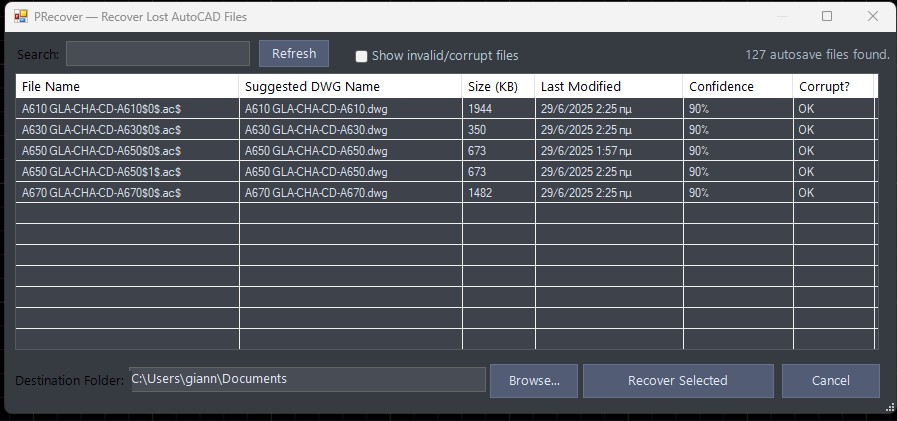The height and width of the screenshot is (421, 897).
Task: Sort by Size (KB) column header
Action: coord(498,87)
